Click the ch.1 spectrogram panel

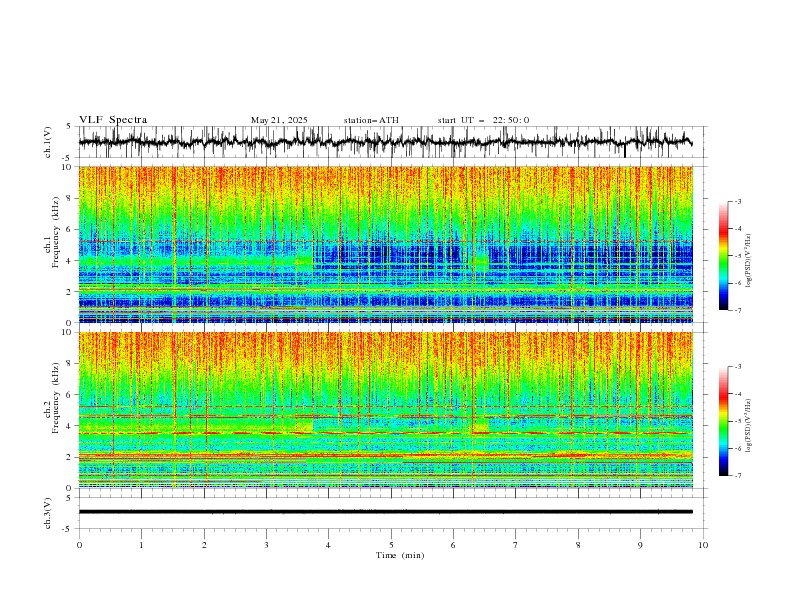click(x=385, y=244)
